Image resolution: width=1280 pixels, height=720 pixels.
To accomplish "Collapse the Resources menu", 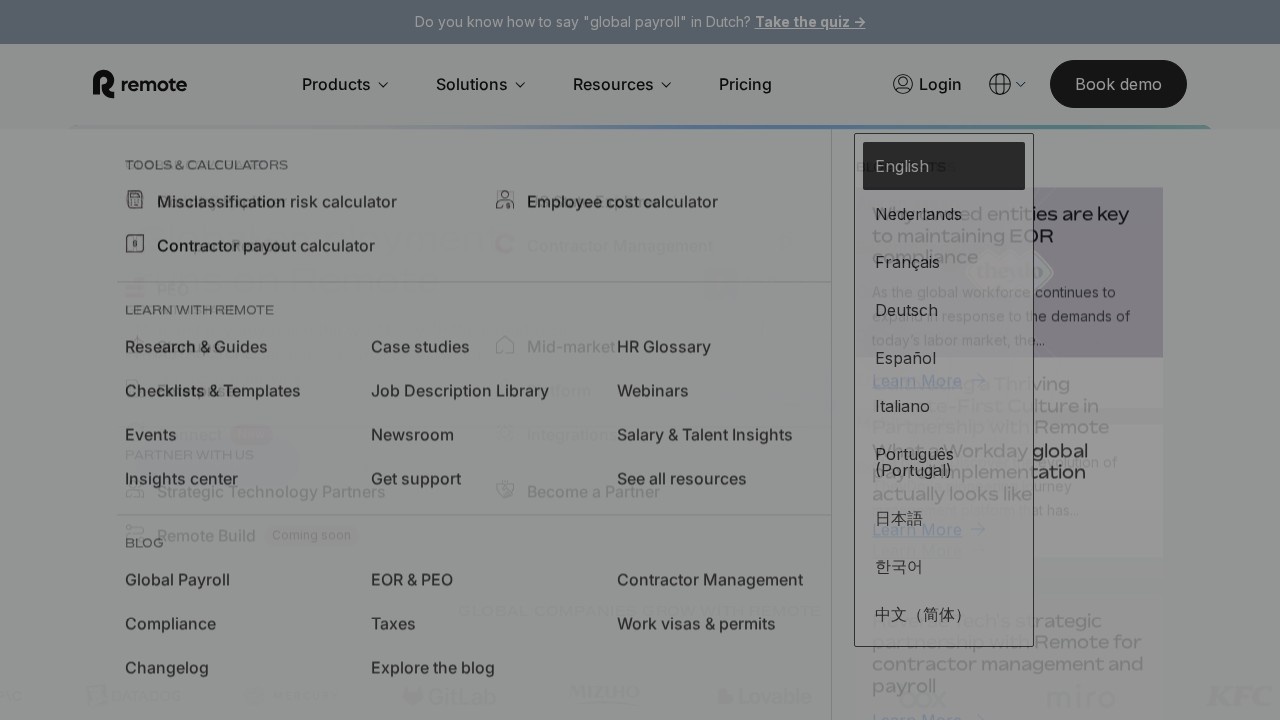I will click(x=622, y=84).
